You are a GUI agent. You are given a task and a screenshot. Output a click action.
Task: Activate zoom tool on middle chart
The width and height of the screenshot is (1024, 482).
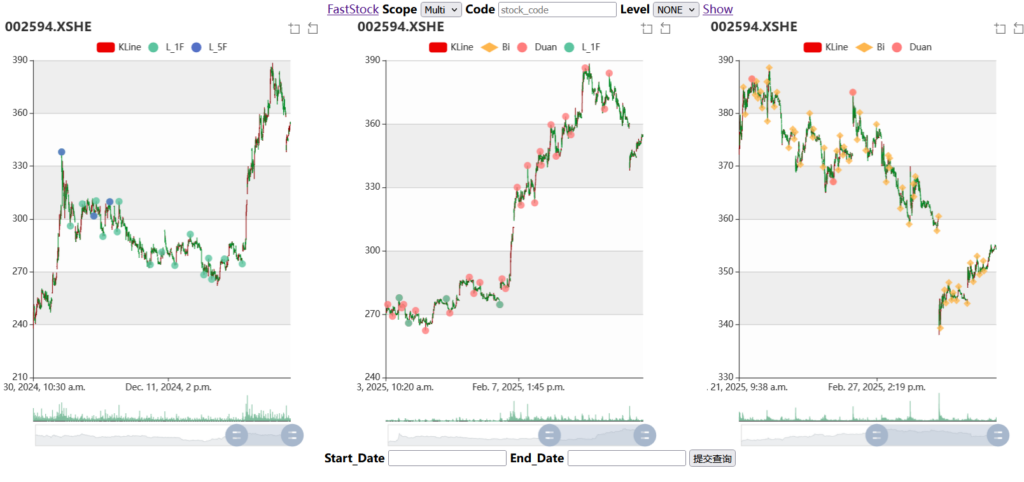click(647, 28)
